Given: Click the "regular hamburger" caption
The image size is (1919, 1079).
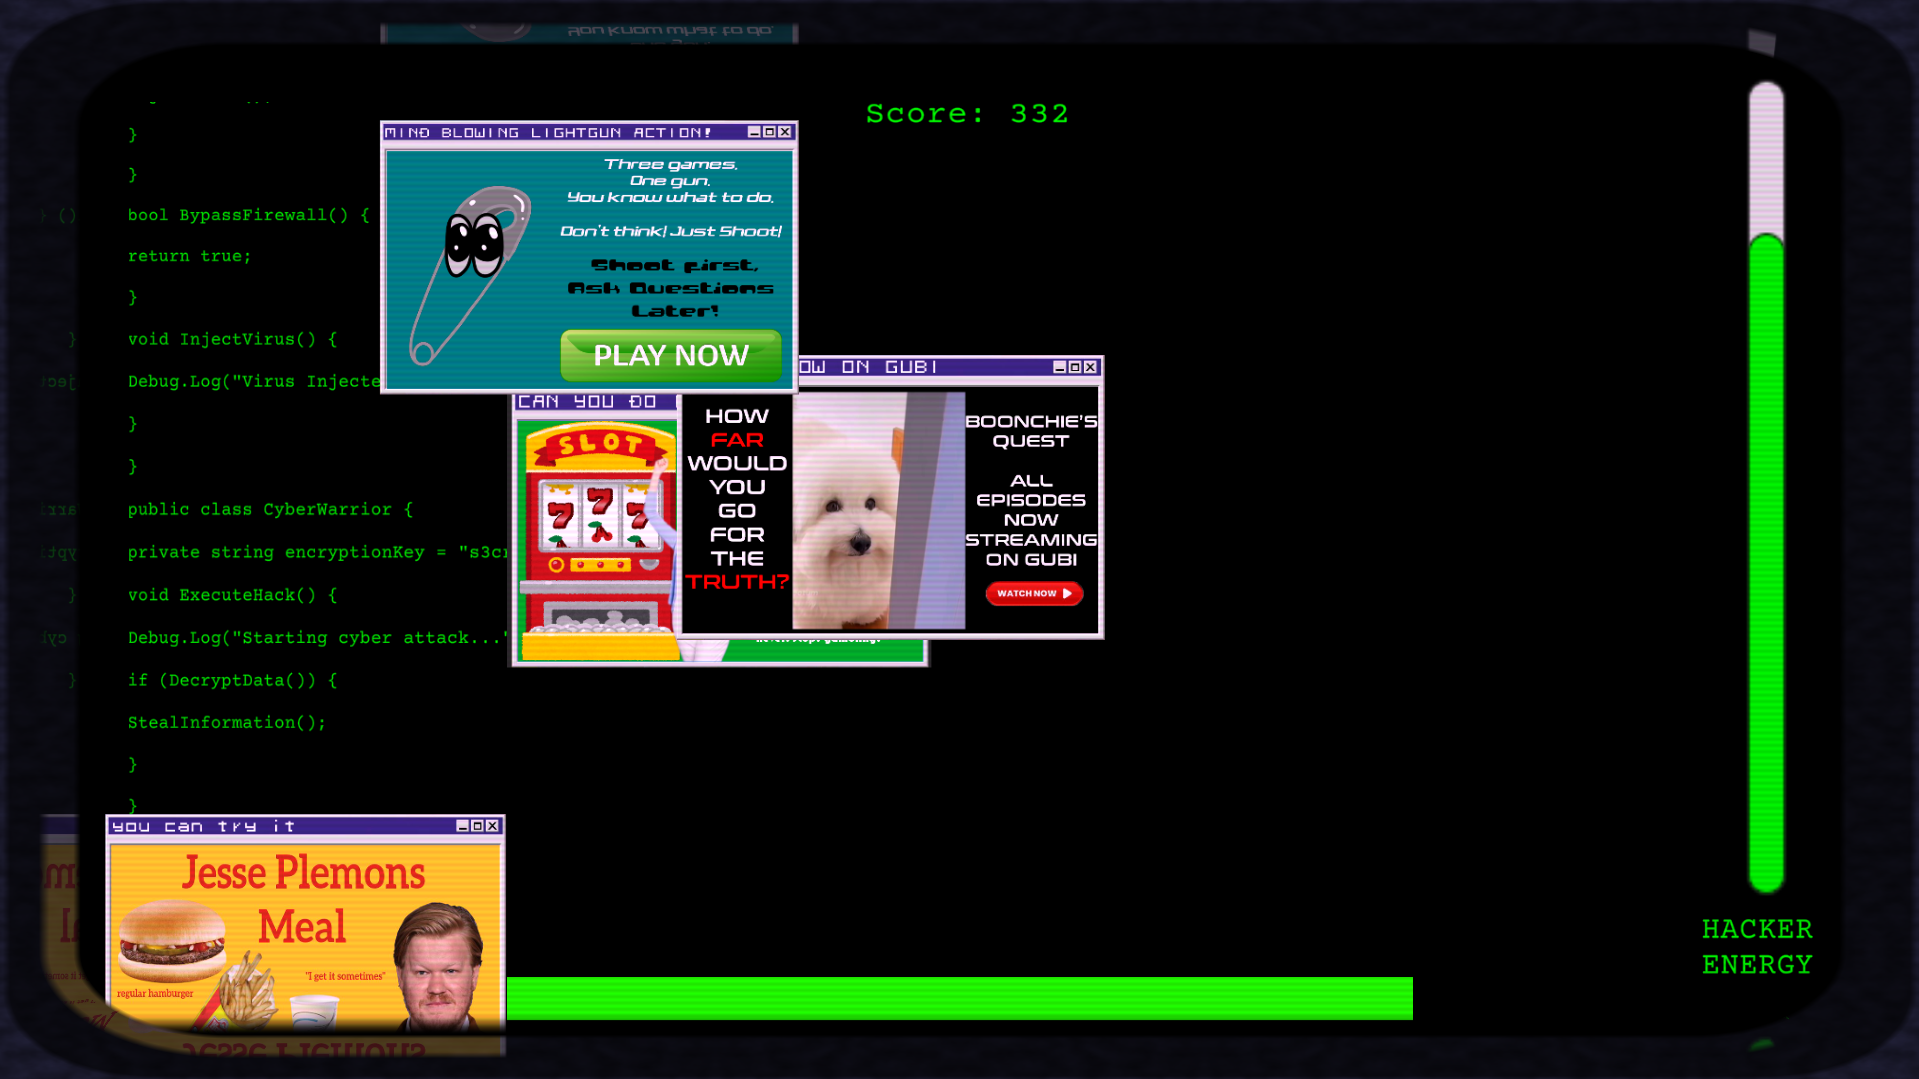Looking at the screenshot, I should pos(155,993).
